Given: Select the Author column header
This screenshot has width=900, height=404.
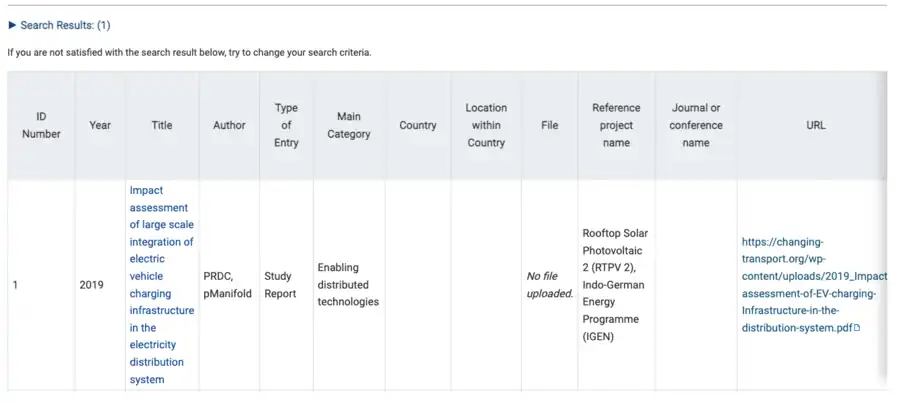Looking at the screenshot, I should pos(229,125).
